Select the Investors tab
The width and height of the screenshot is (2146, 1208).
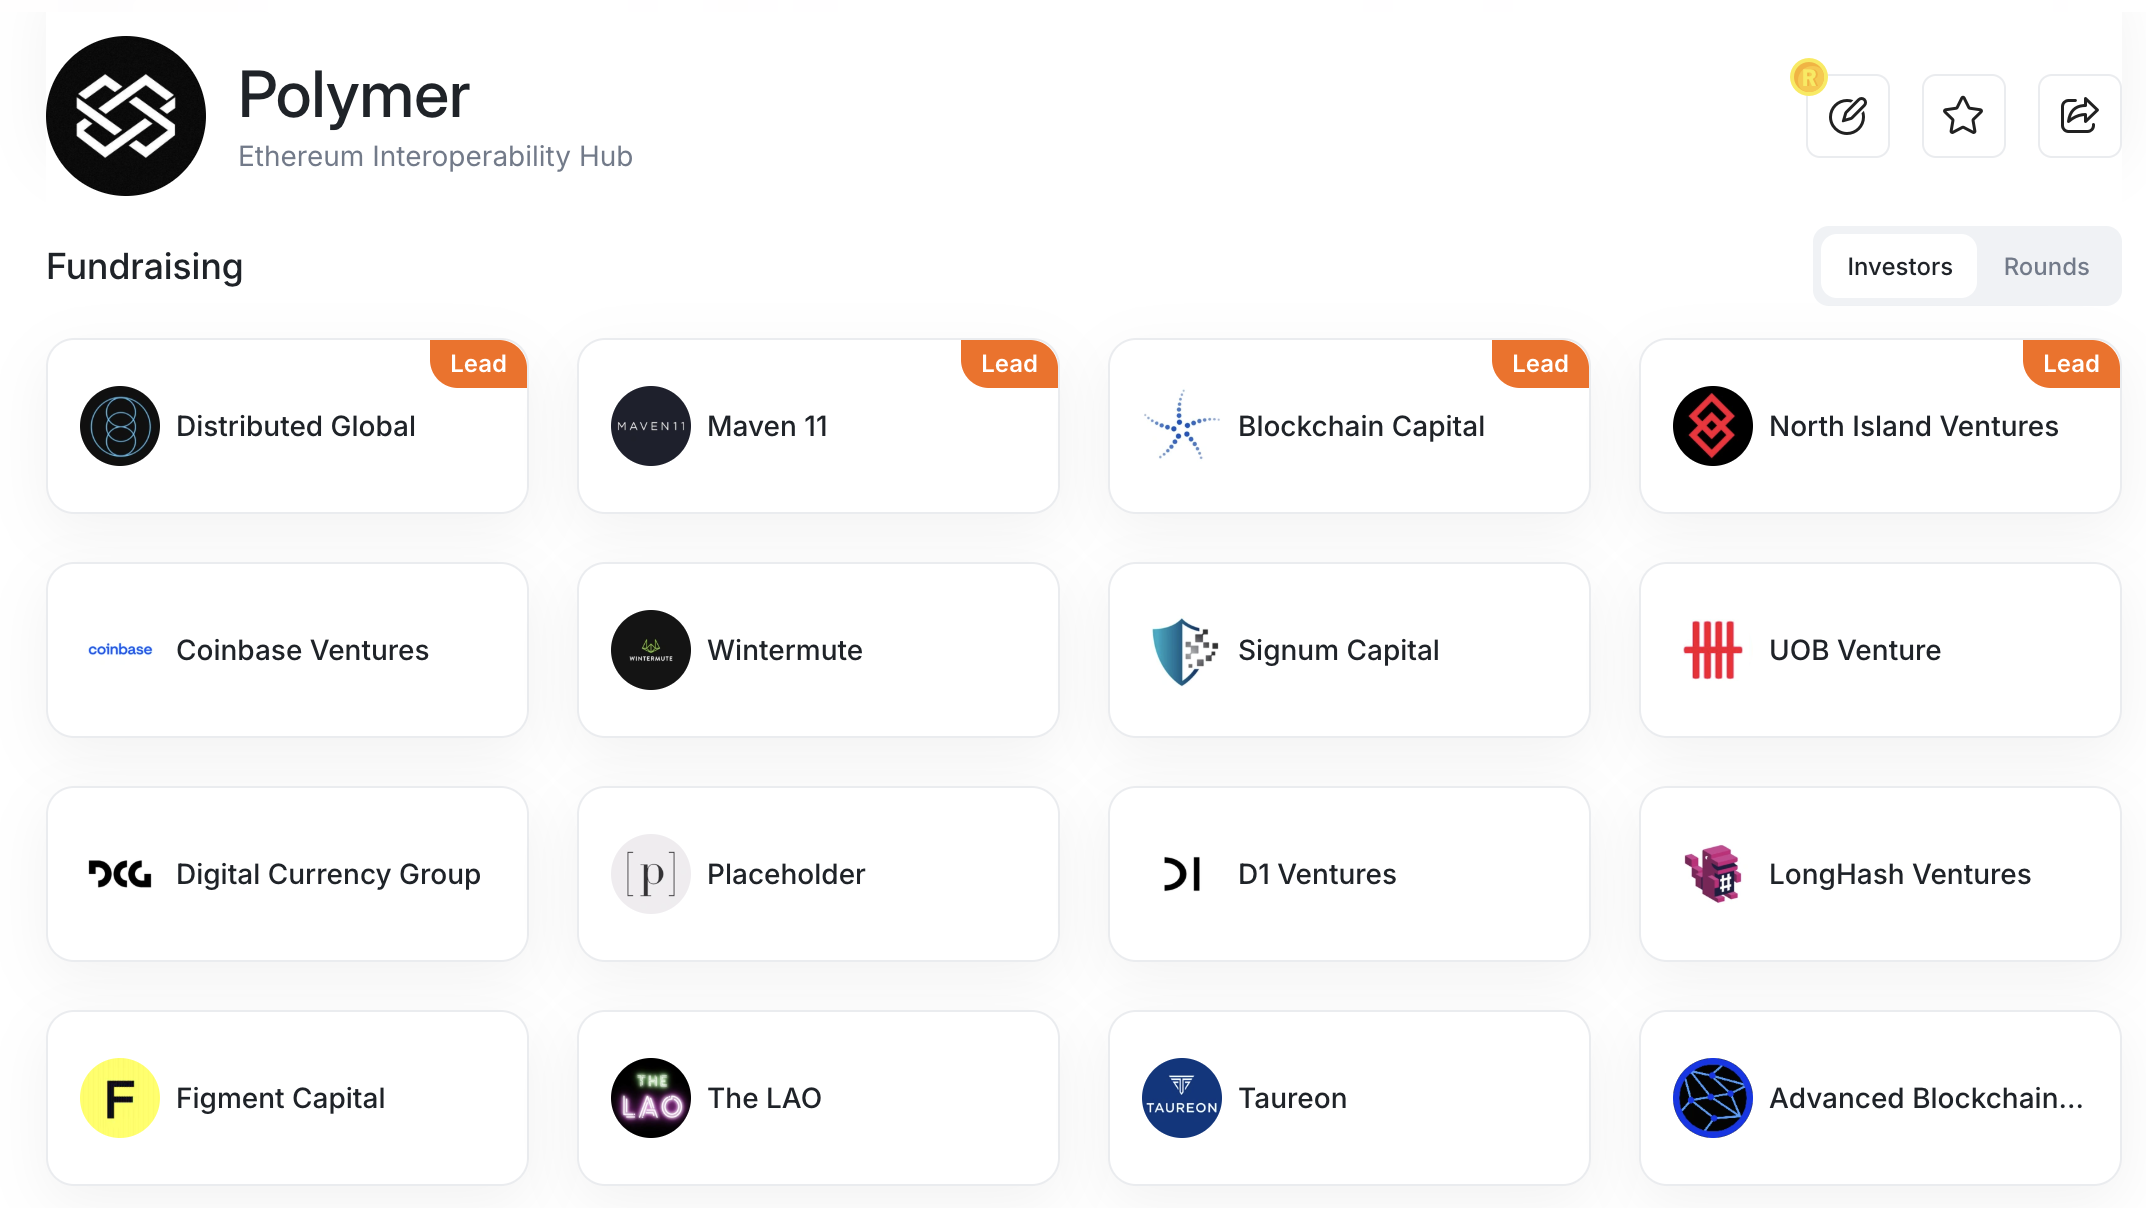(1899, 267)
